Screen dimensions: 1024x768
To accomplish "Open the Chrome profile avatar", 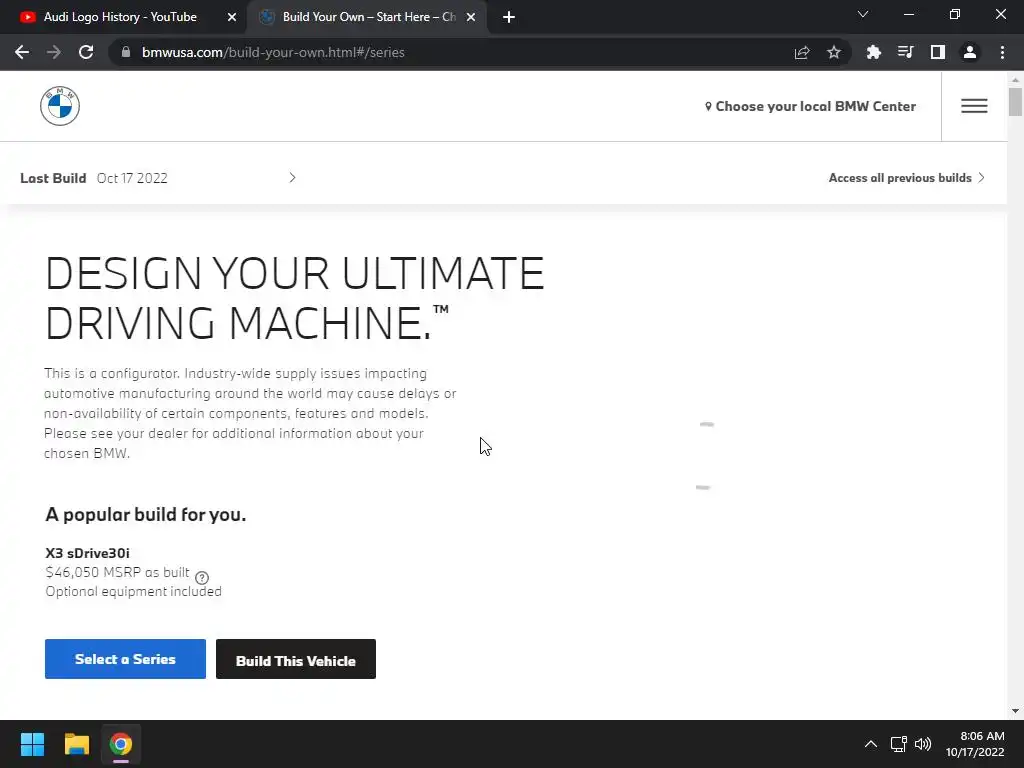I will [970, 52].
